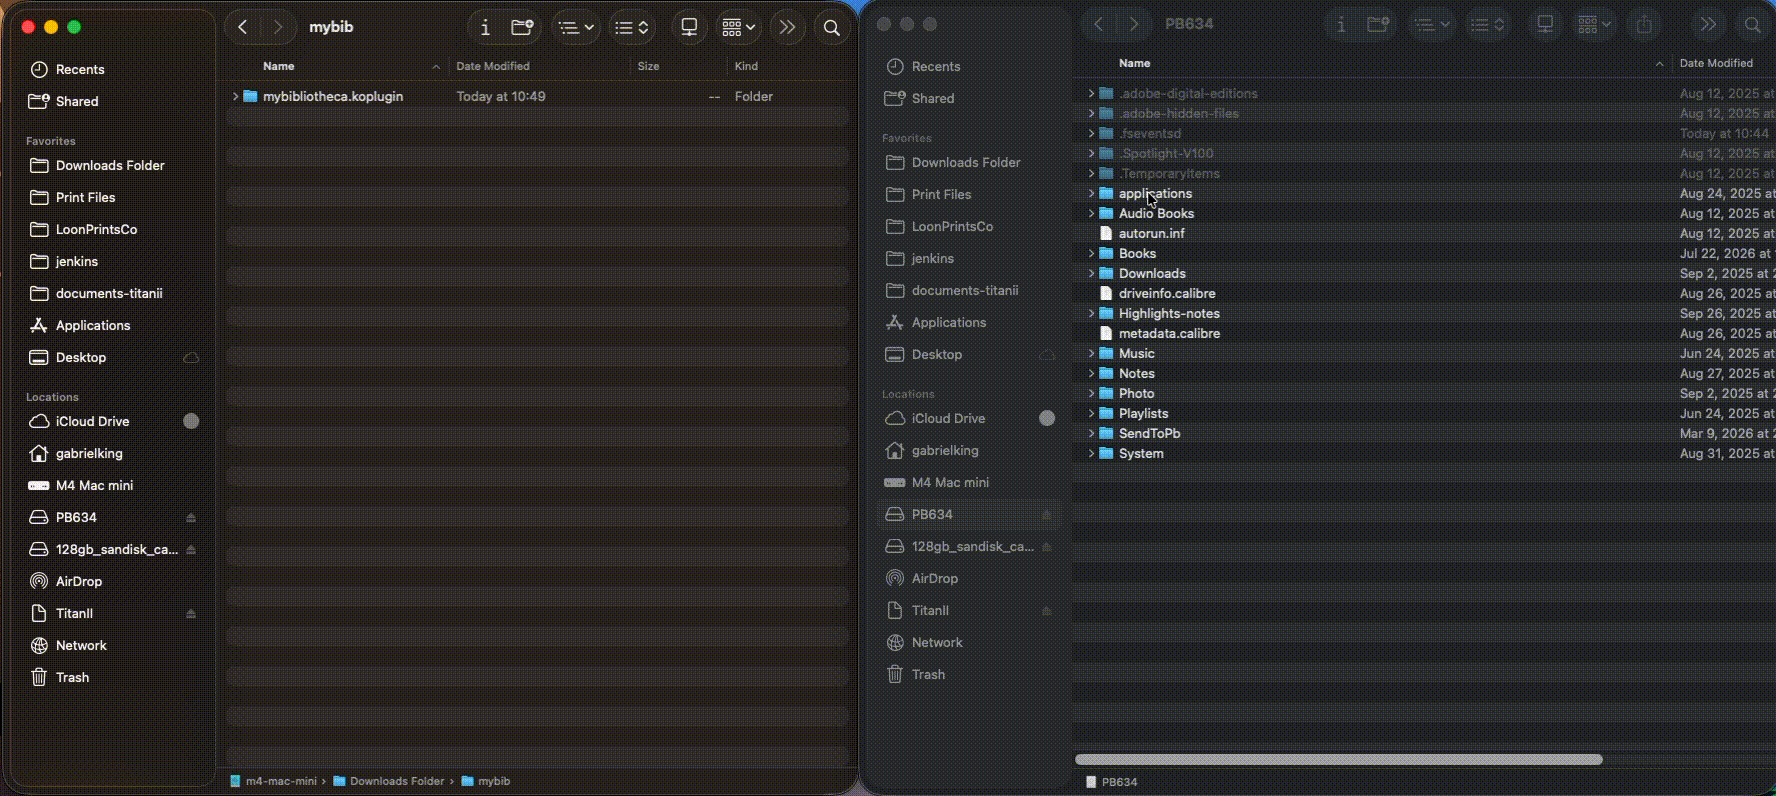
Task: Open search in mybib window
Action: [x=831, y=28]
